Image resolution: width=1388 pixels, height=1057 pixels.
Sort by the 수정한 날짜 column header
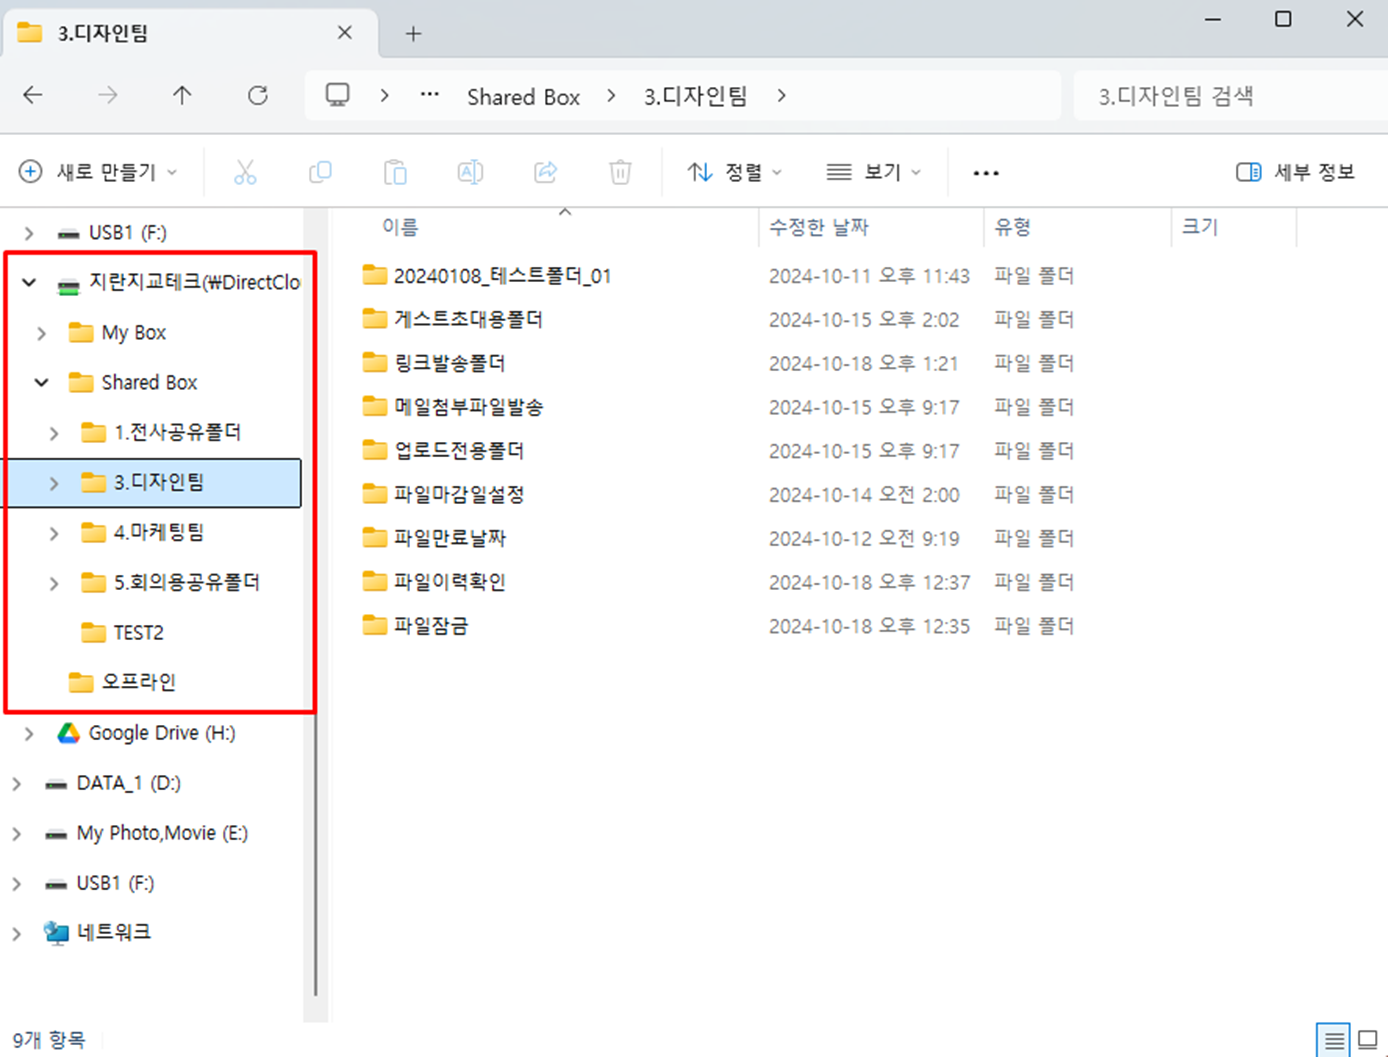(x=818, y=228)
